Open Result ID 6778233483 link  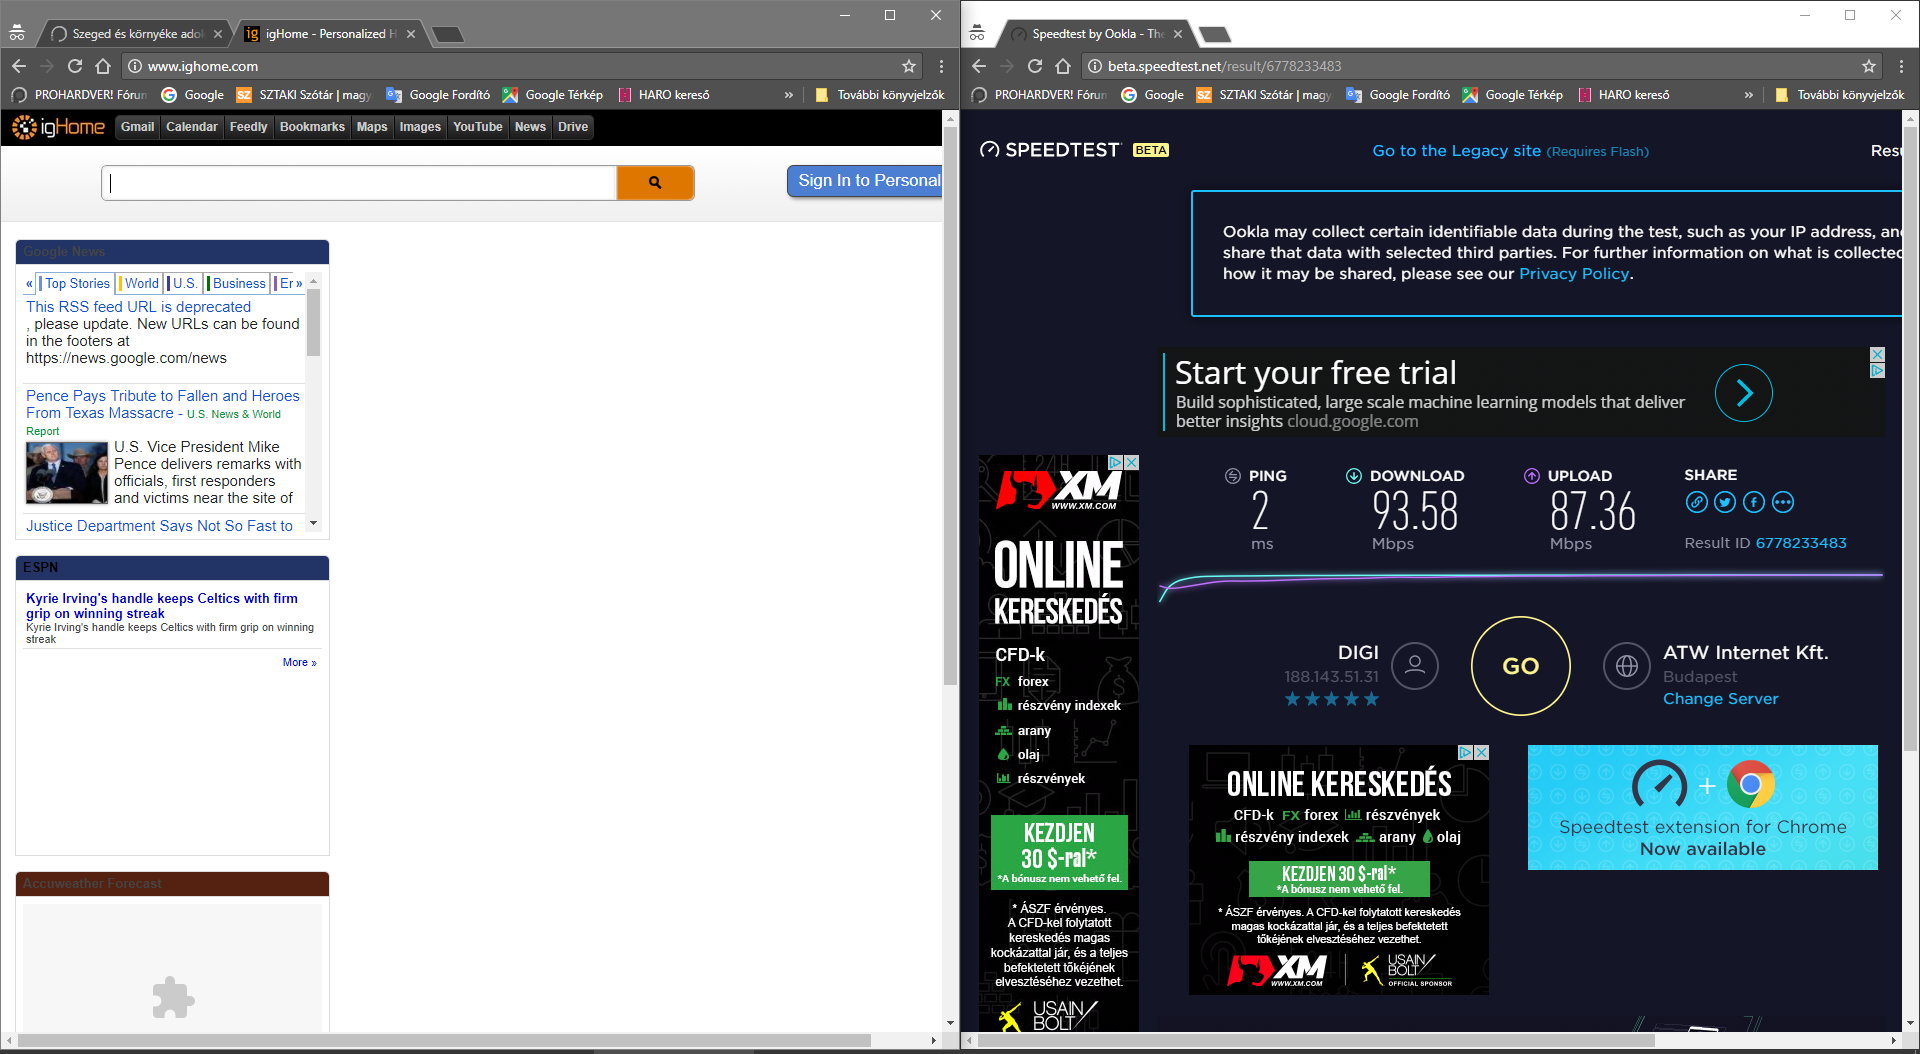point(1801,543)
